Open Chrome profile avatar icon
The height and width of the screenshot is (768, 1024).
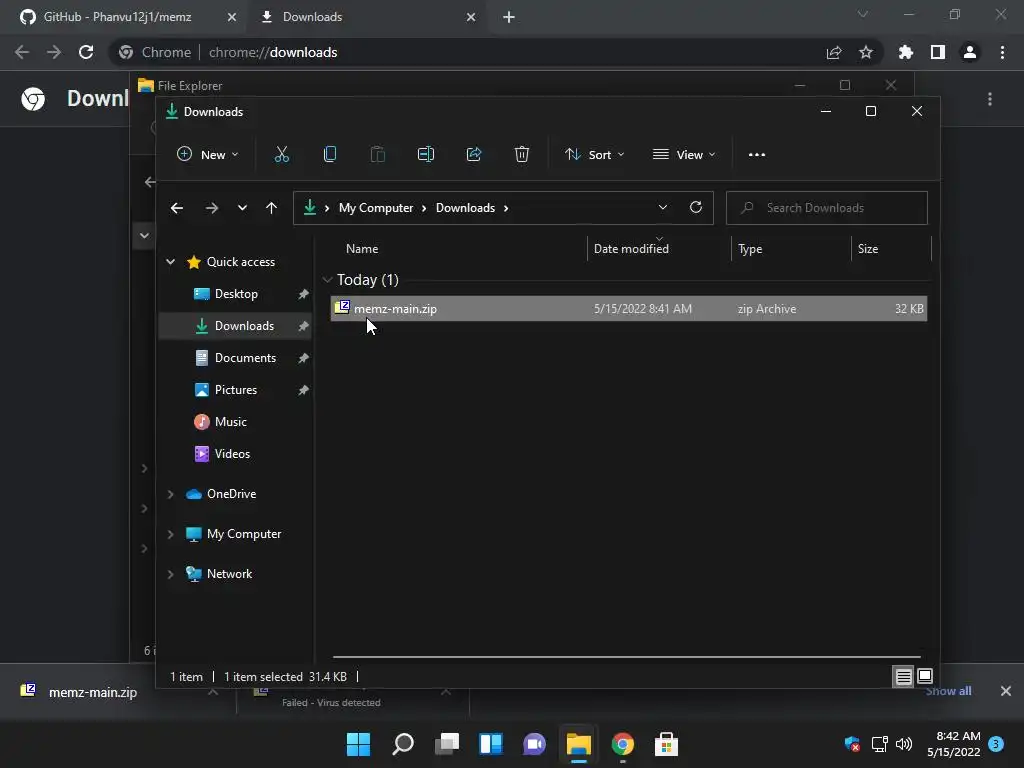970,52
